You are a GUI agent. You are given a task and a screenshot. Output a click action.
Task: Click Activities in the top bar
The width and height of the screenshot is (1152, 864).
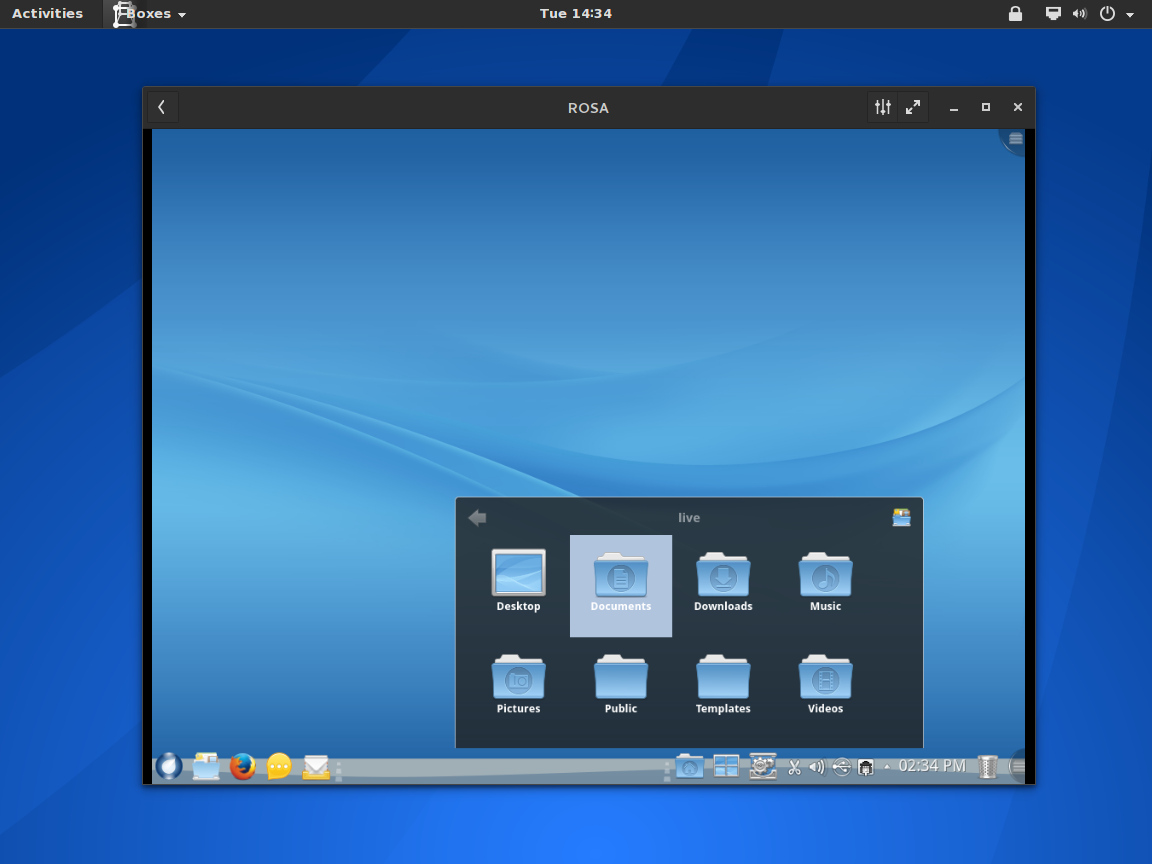(x=48, y=13)
